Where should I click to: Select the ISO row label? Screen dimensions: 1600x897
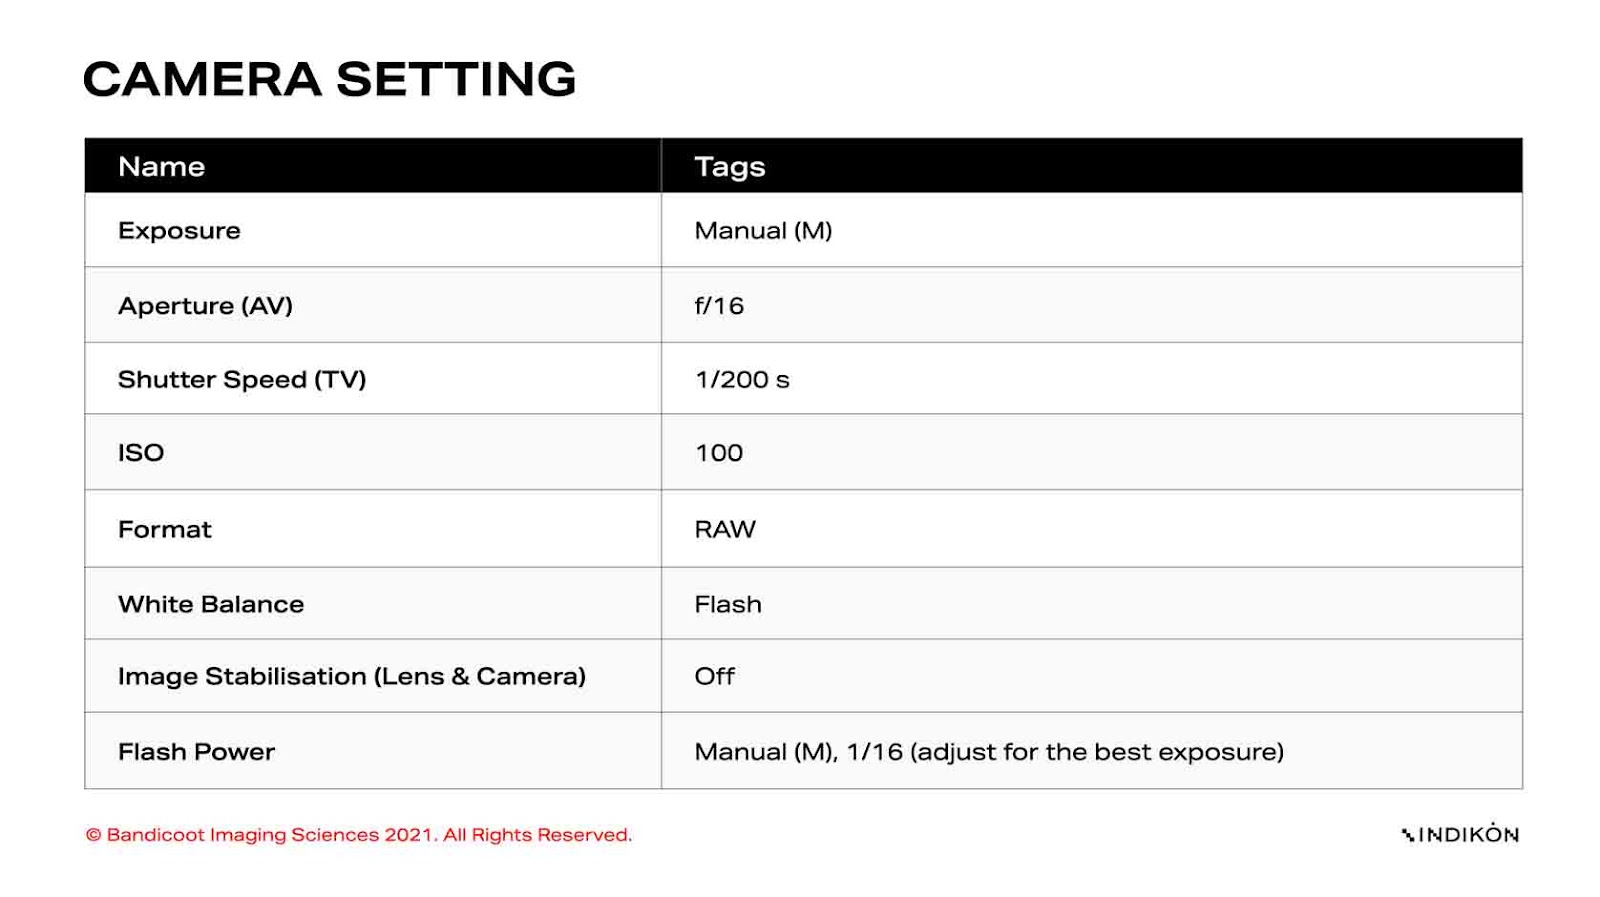pos(141,453)
